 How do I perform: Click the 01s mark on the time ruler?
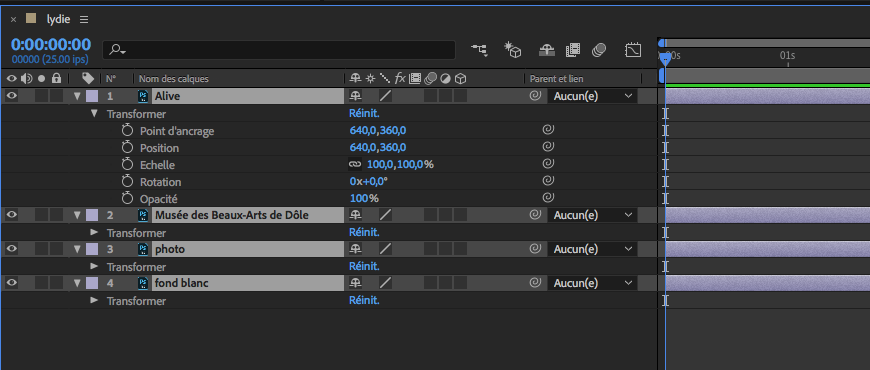pos(788,55)
